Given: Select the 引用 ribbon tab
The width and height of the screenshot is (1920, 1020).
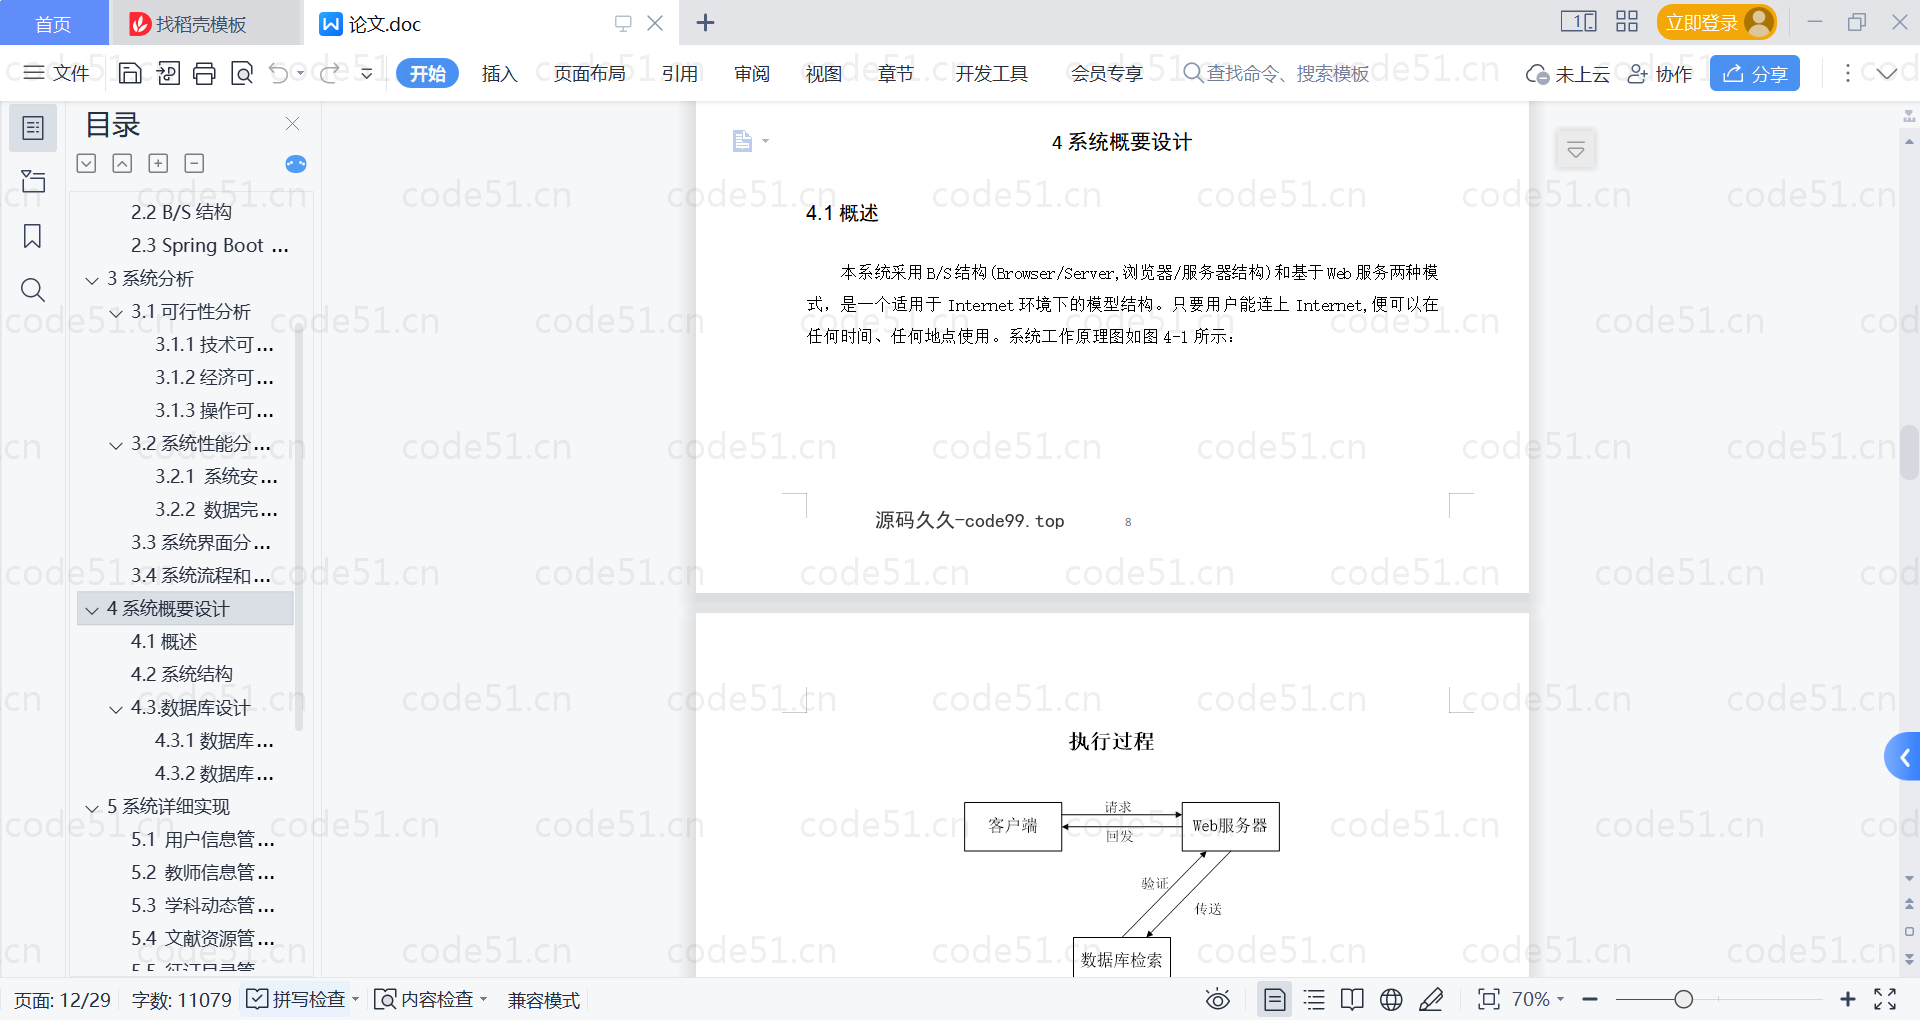Looking at the screenshot, I should click(680, 73).
